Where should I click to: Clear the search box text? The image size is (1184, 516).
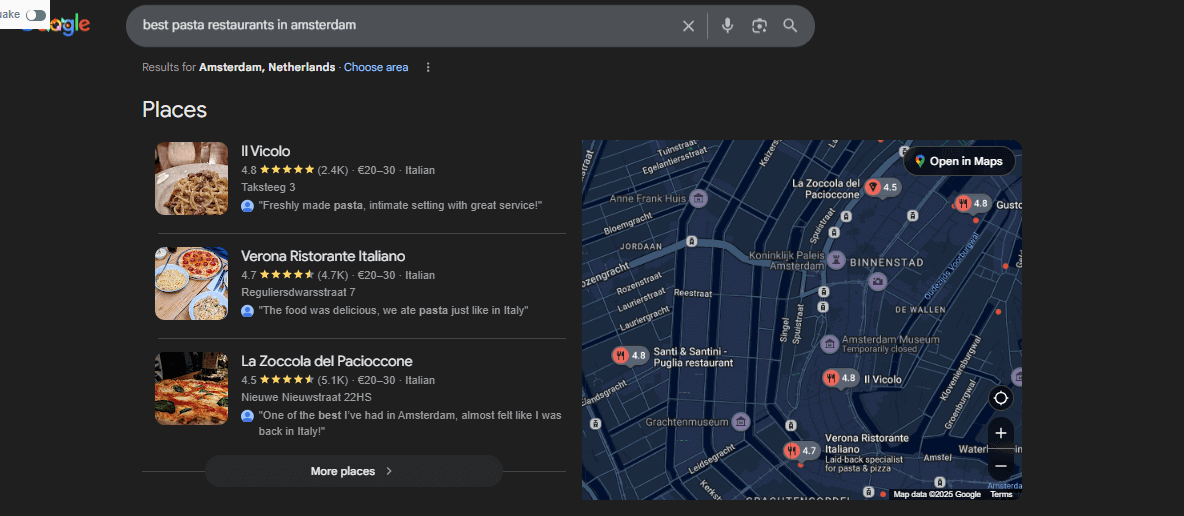pyautogui.click(x=688, y=26)
